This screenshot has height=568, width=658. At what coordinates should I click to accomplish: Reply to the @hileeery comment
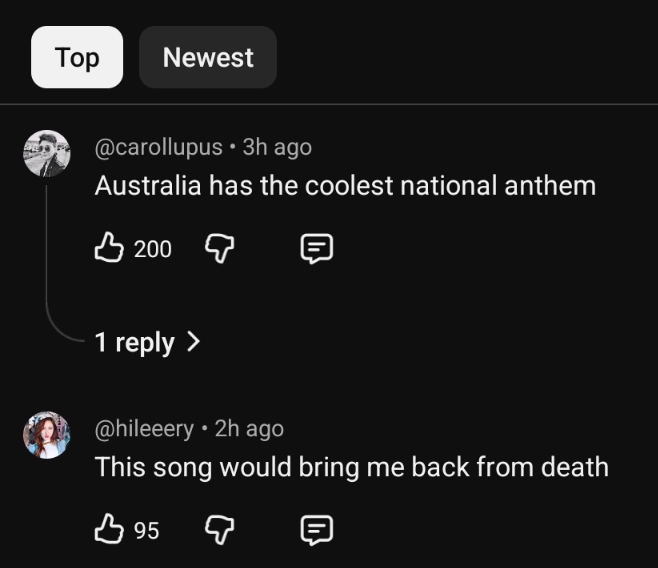click(316, 530)
